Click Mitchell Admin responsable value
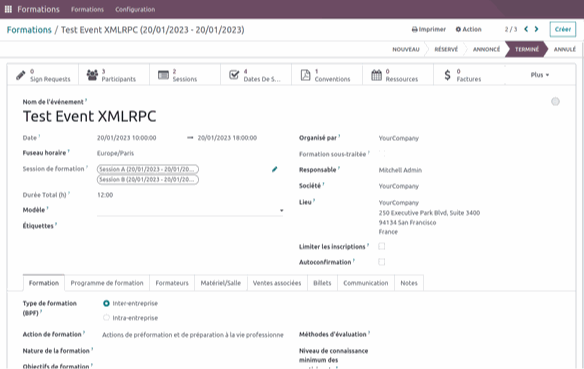584x369 pixels. tap(400, 170)
